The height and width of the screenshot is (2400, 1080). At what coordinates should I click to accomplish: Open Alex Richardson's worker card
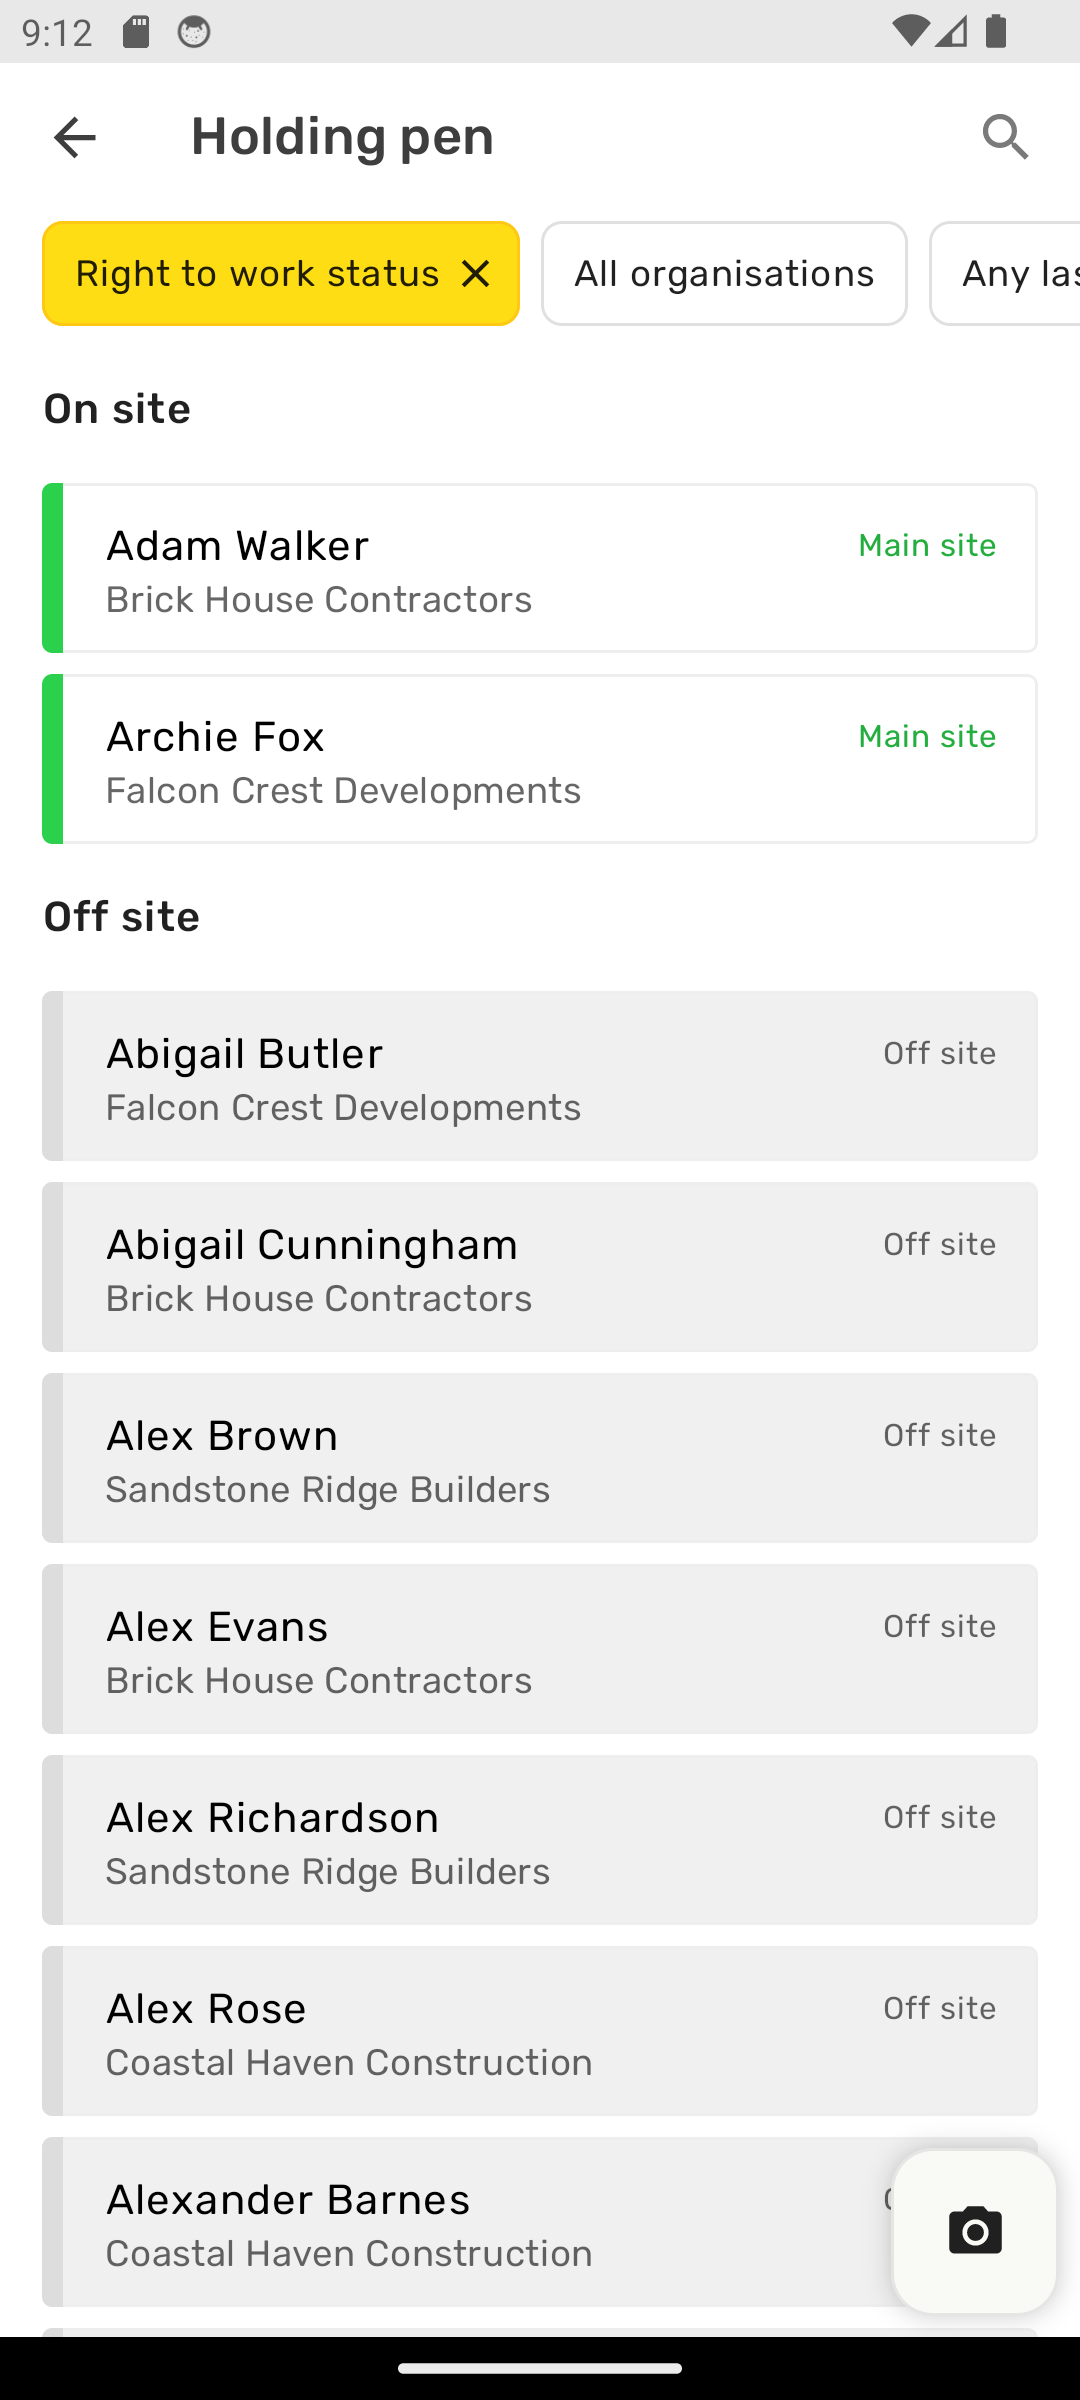[540, 1840]
